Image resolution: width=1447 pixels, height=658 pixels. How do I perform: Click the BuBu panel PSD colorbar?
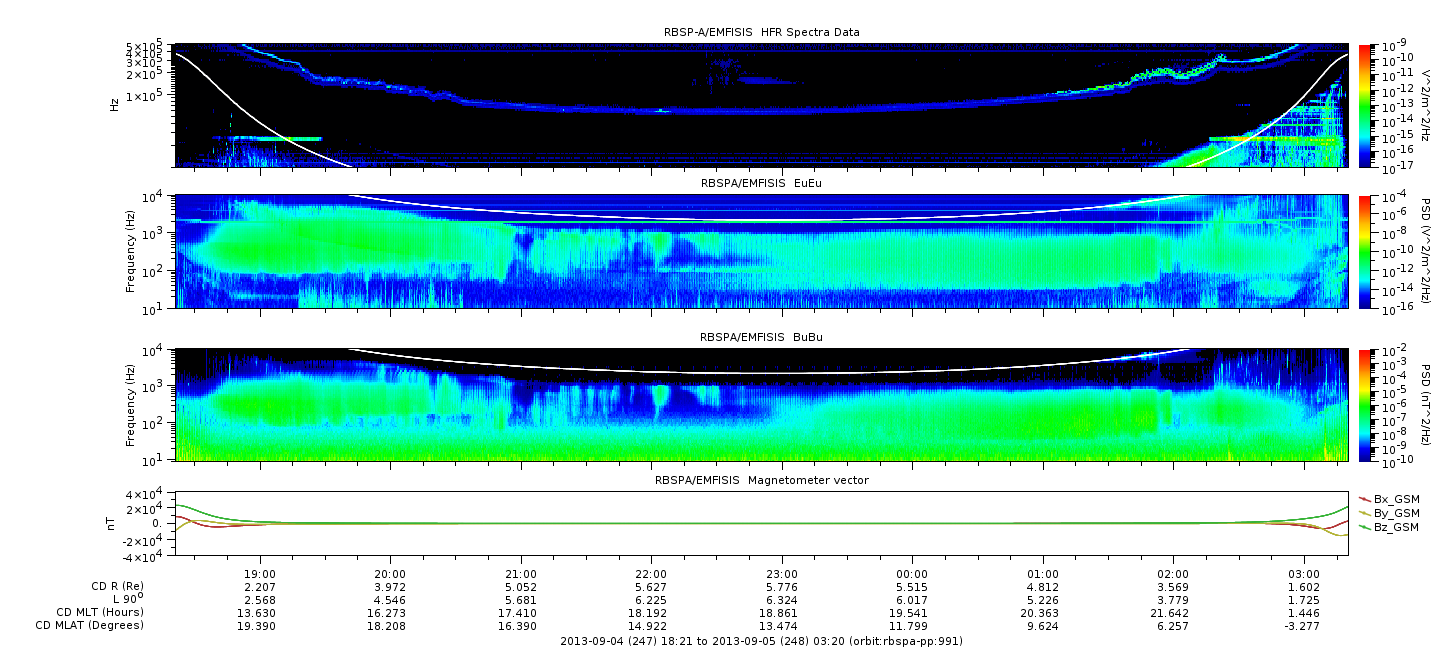click(1366, 405)
